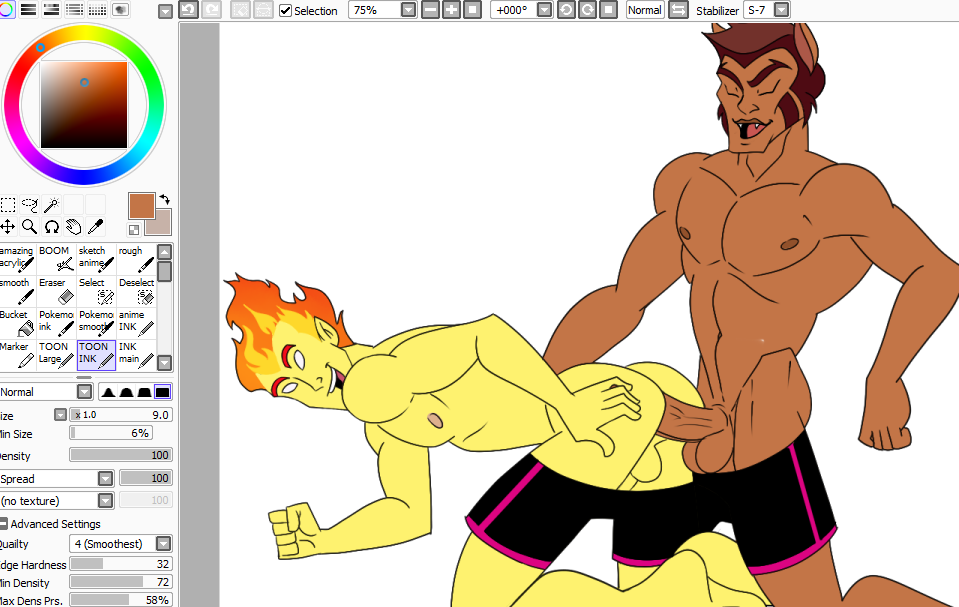The image size is (959, 607).
Task: Select the Lasso selection tool
Action: click(29, 205)
